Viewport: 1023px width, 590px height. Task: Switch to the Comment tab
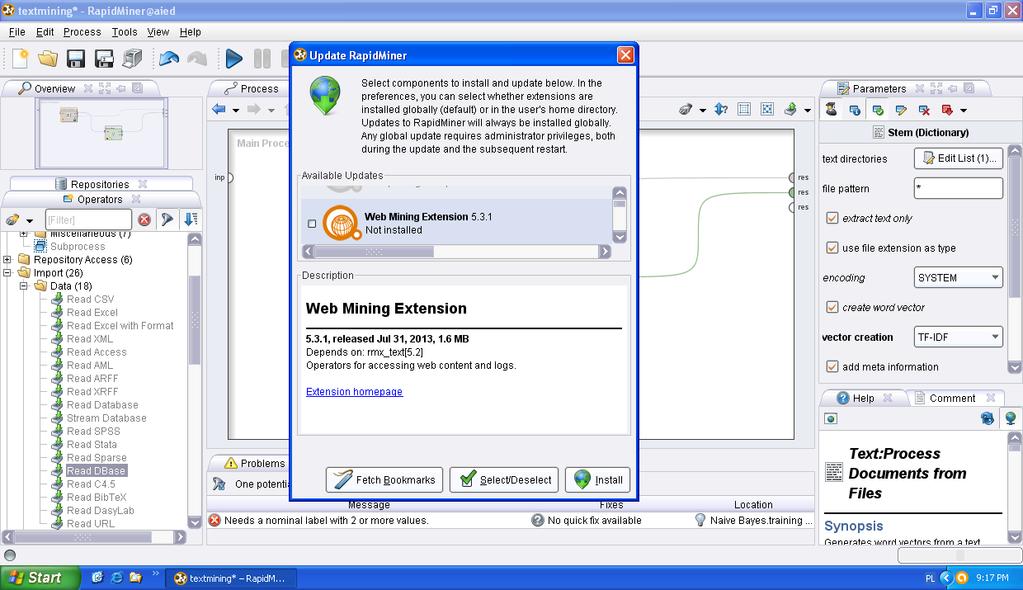point(953,398)
